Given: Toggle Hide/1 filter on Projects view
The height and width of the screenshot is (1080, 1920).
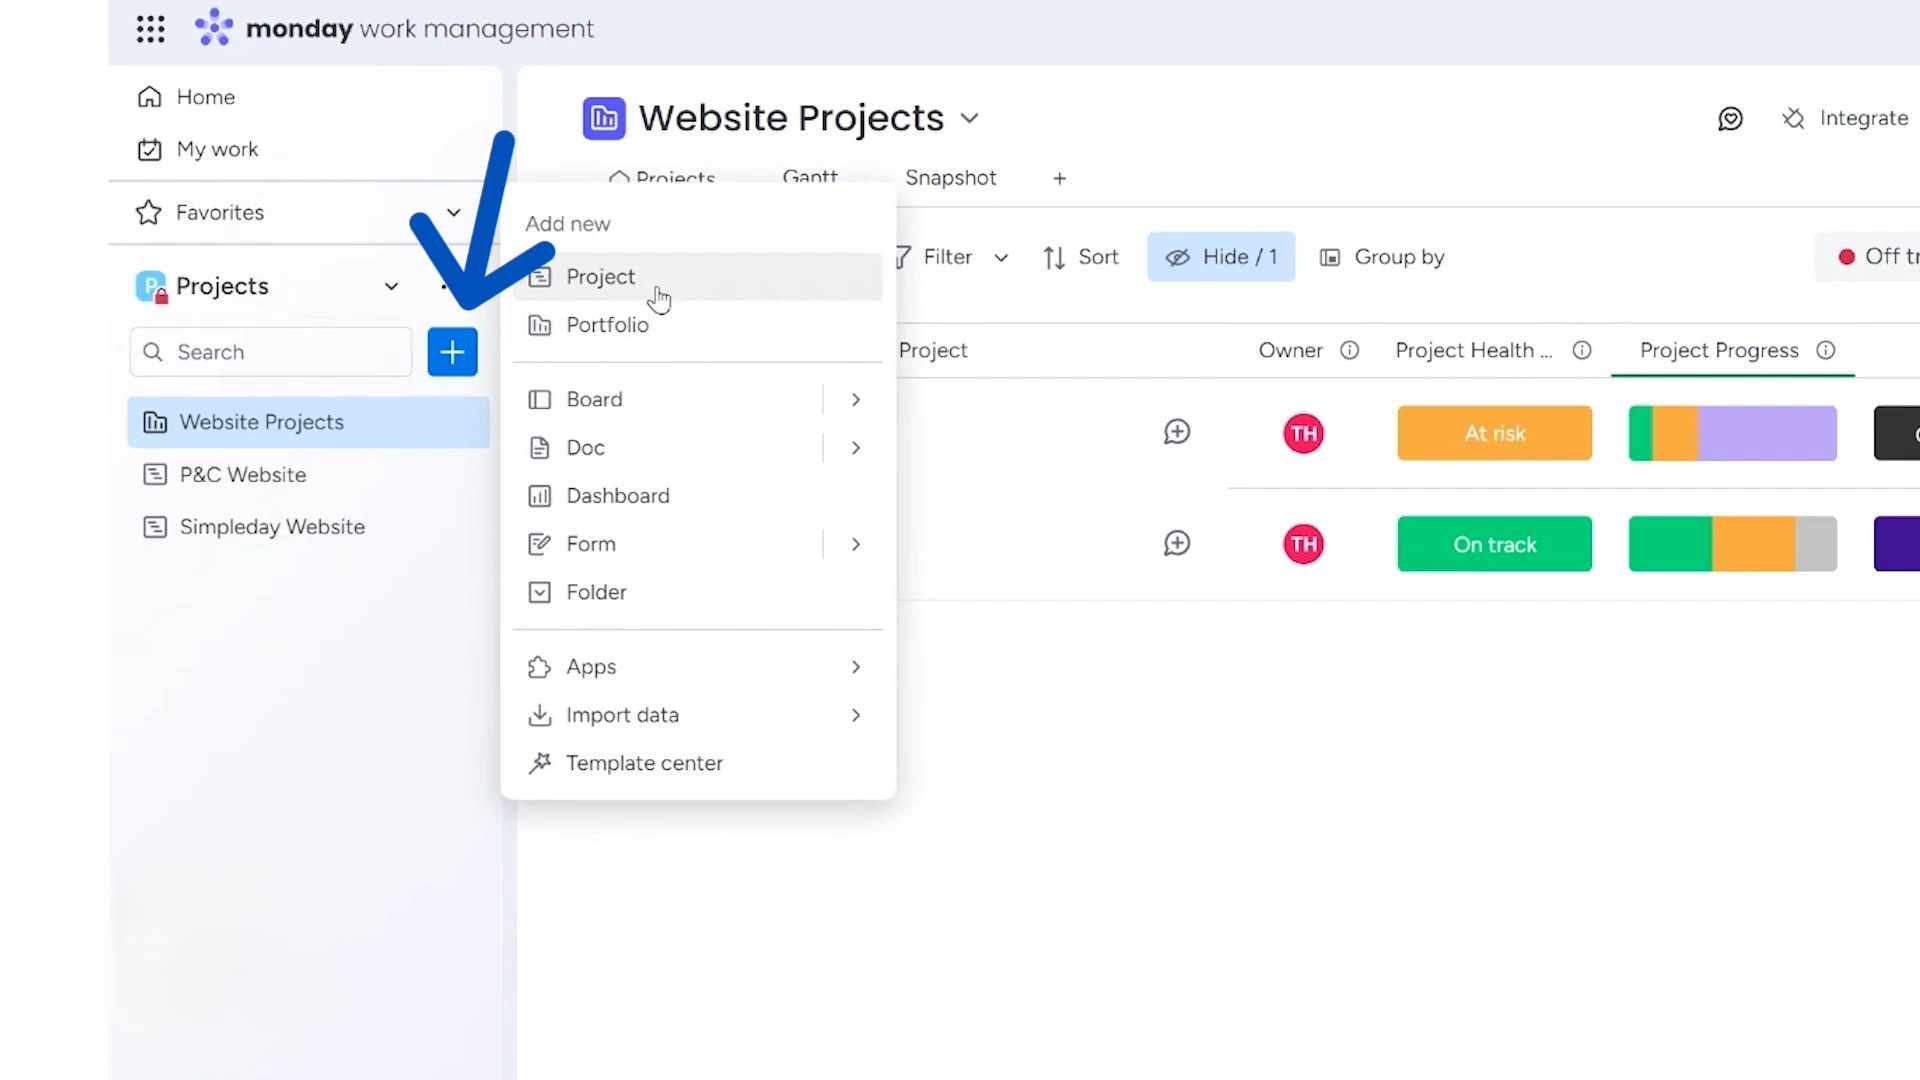Looking at the screenshot, I should [1221, 256].
